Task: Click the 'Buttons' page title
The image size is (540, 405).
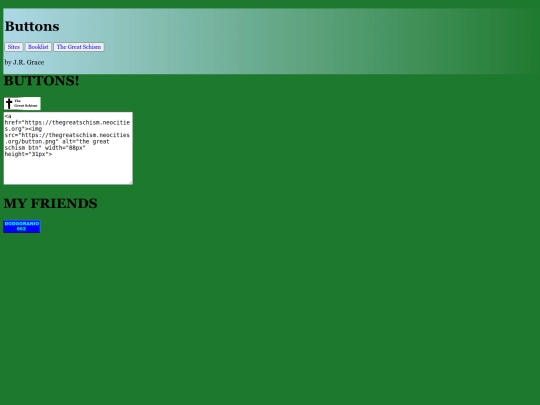Action: tap(32, 27)
